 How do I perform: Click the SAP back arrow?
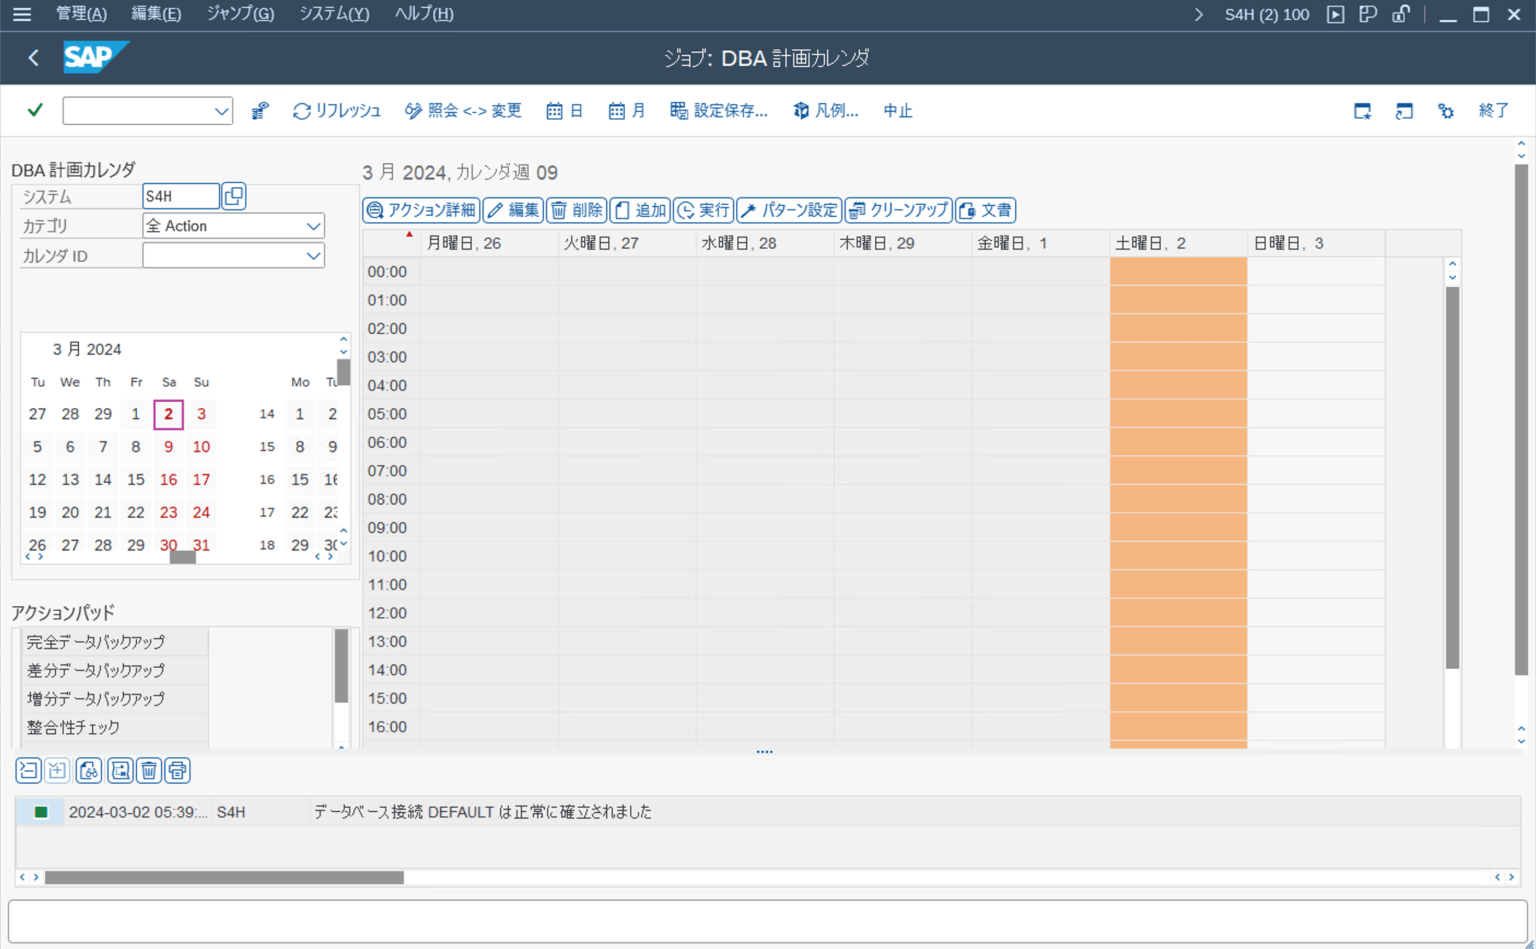click(x=33, y=58)
